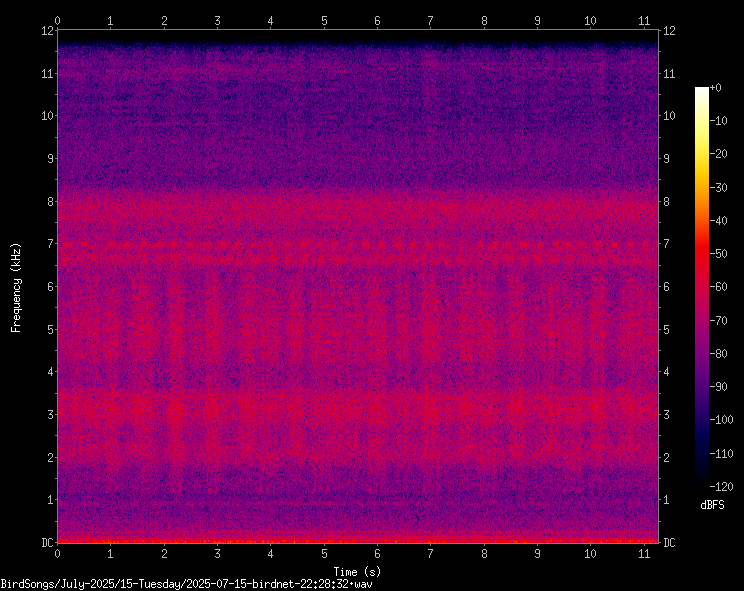Click the '5' tick on the left frequency axis
Screen dimensions: 744x591
50,329
